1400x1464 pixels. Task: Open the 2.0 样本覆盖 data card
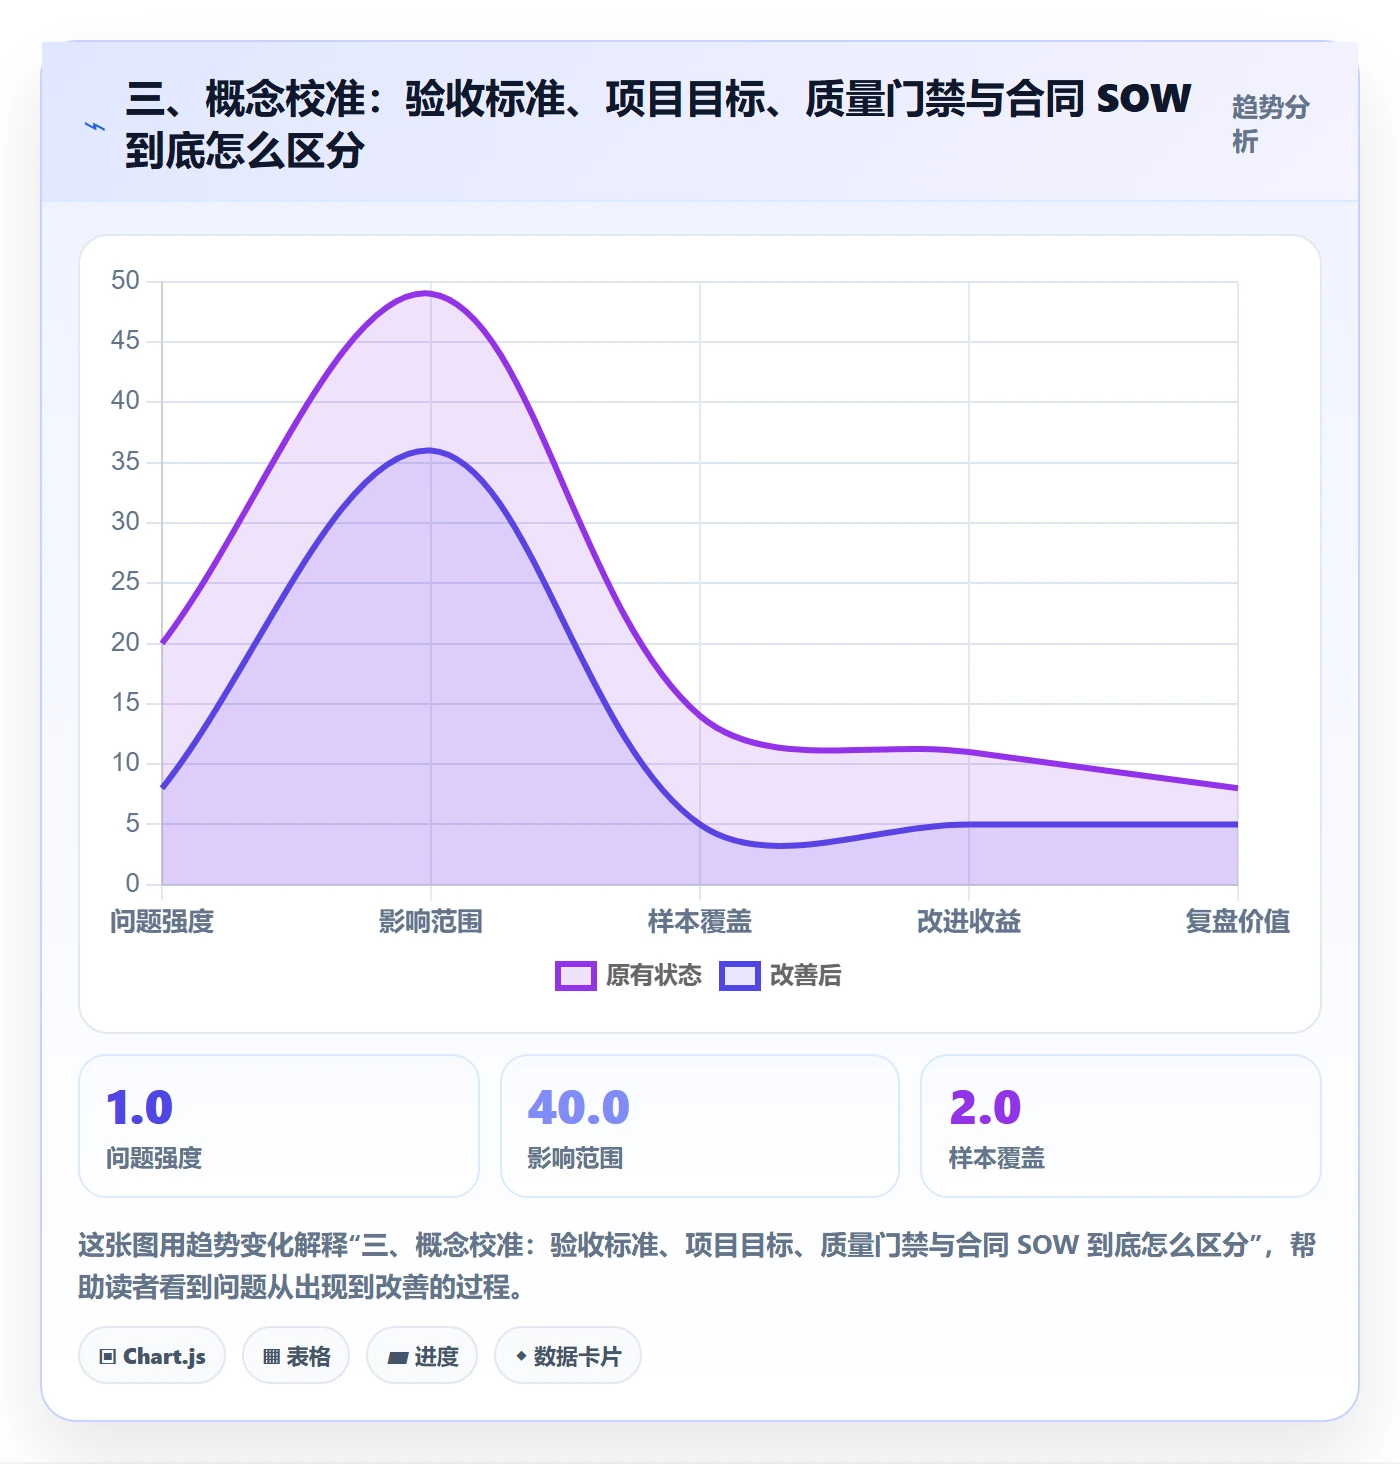tap(1121, 1126)
